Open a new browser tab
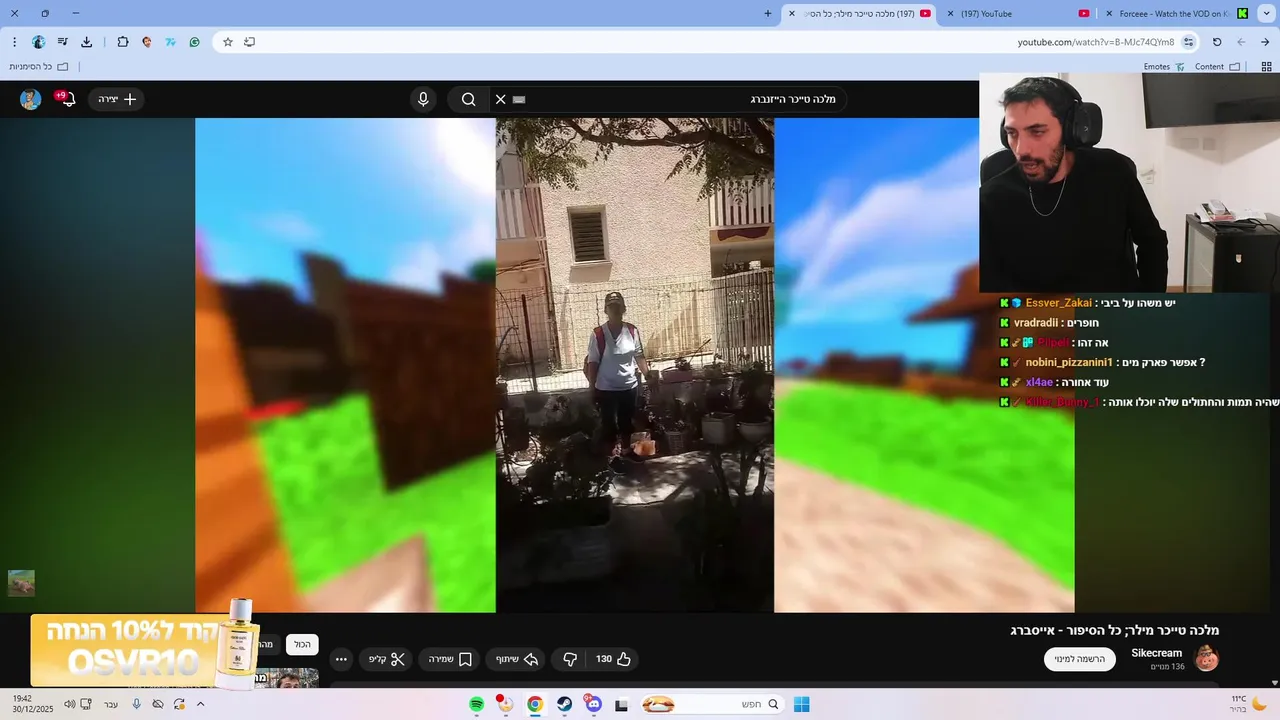This screenshot has height=720, width=1280. pos(768,13)
